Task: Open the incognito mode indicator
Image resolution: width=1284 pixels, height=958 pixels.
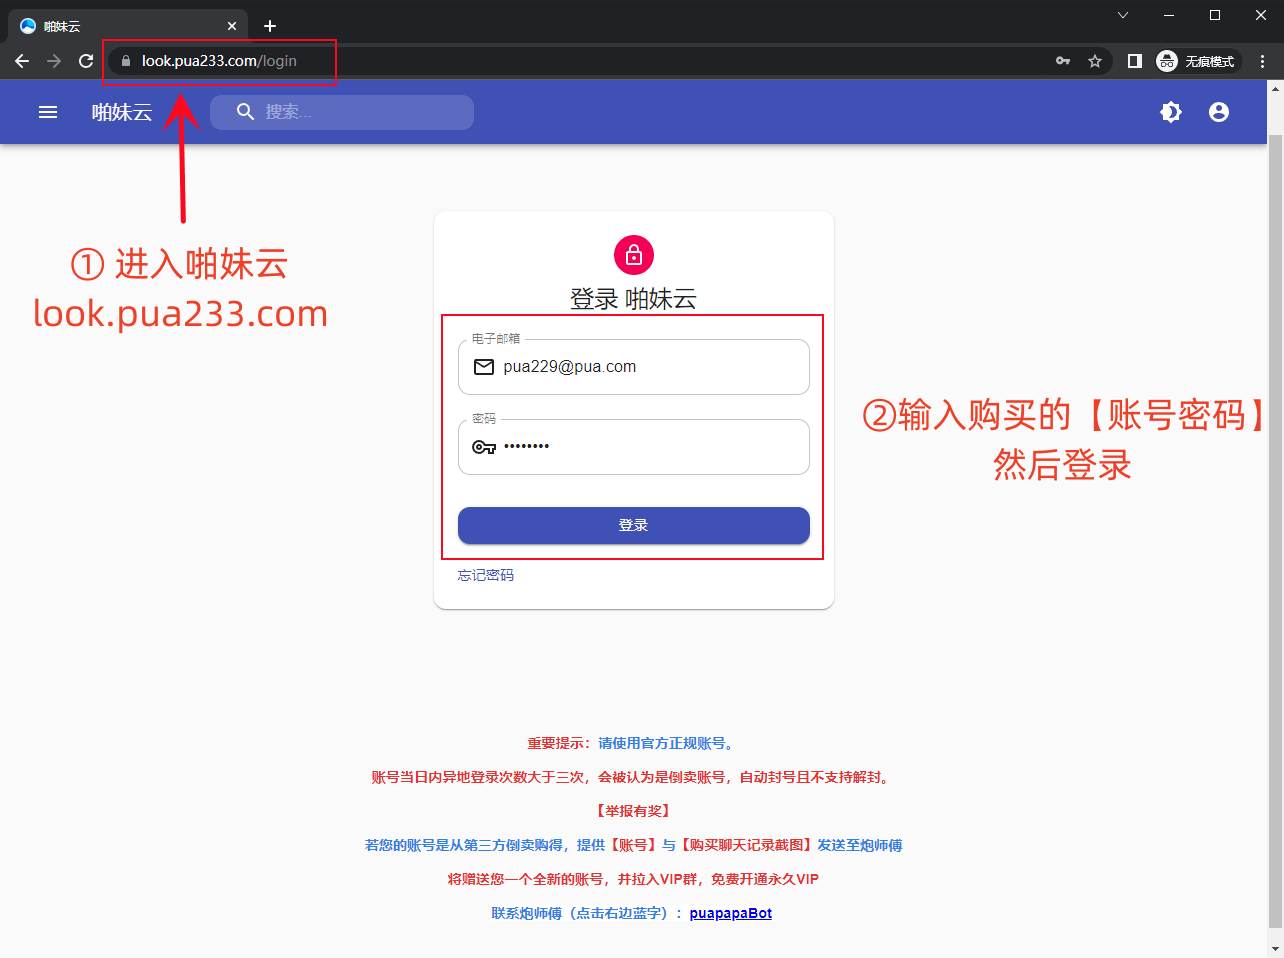Action: [x=1198, y=61]
